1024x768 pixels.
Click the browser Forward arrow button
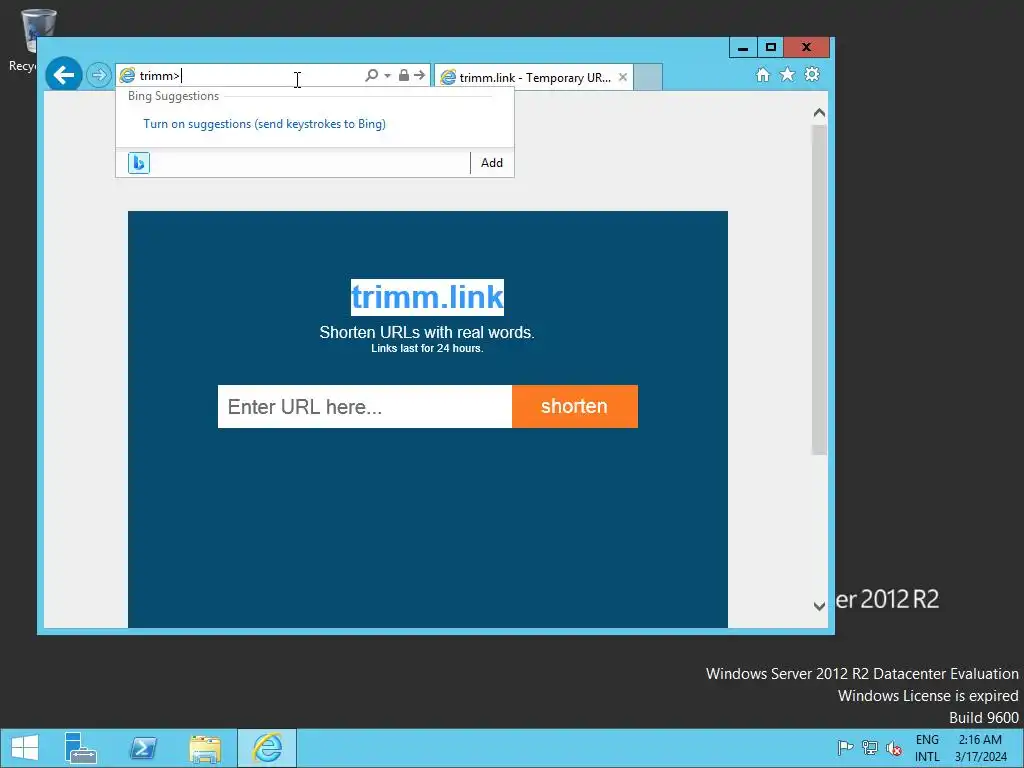(x=99, y=75)
